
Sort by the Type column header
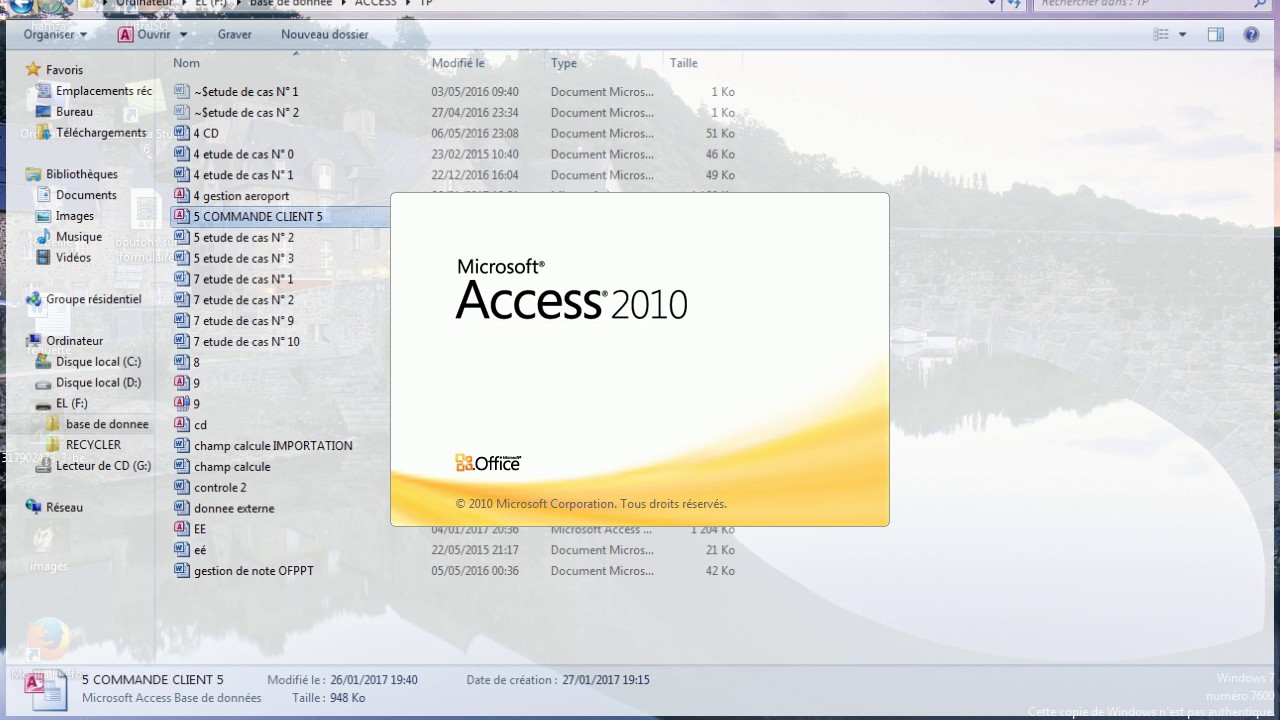click(x=564, y=63)
